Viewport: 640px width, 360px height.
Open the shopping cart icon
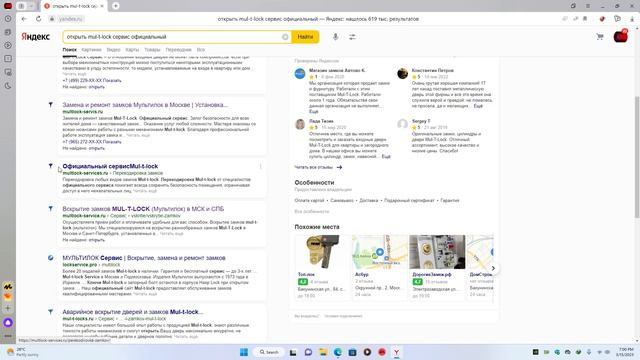click(600, 37)
